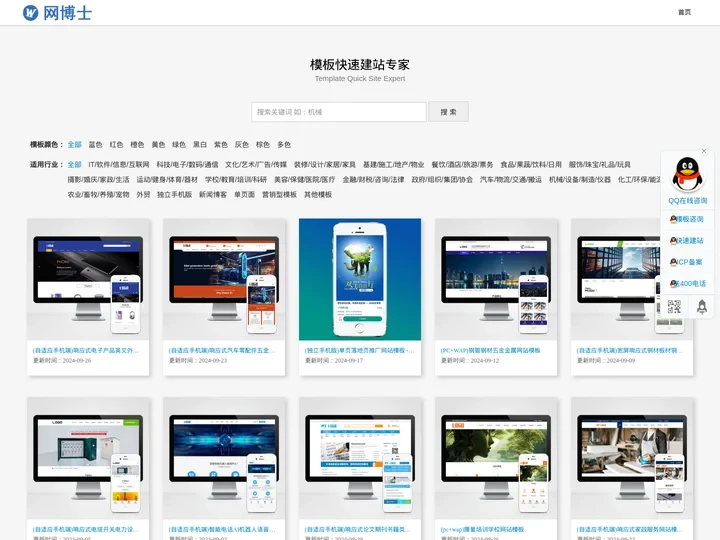
Task: Choose IT/软件/信息/互联网 industry
Action: [x=119, y=164]
